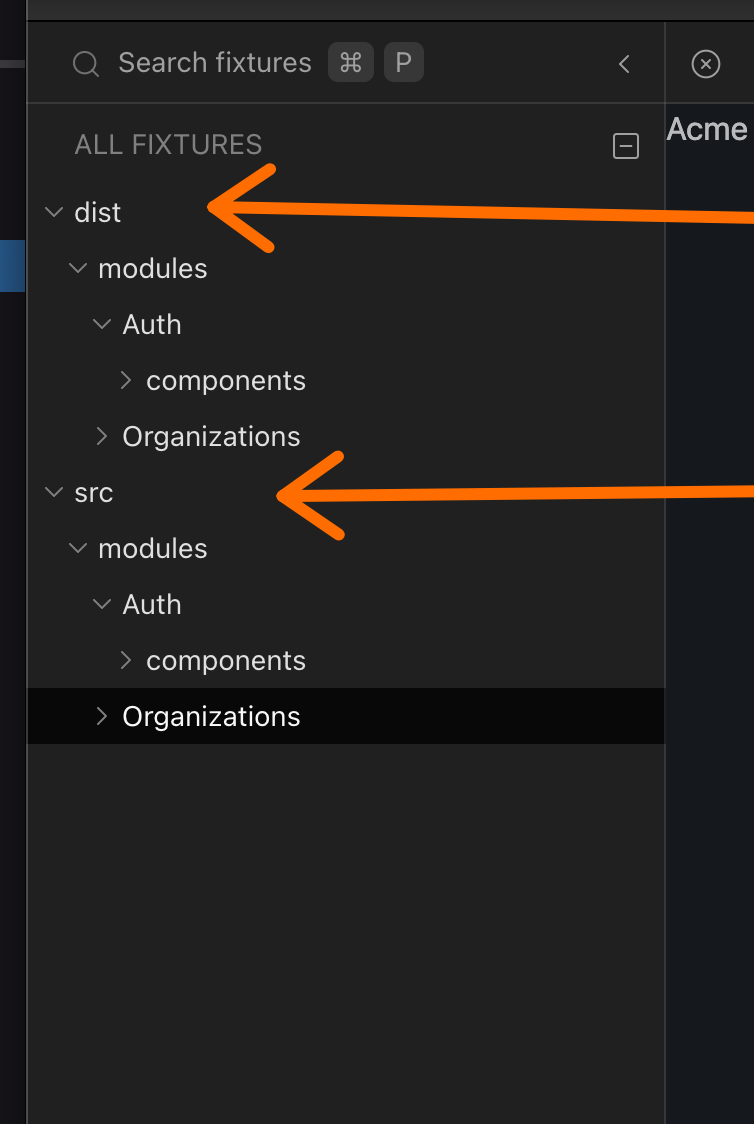The image size is (754, 1124).
Task: Select the src root node
Action: pyautogui.click(x=93, y=492)
